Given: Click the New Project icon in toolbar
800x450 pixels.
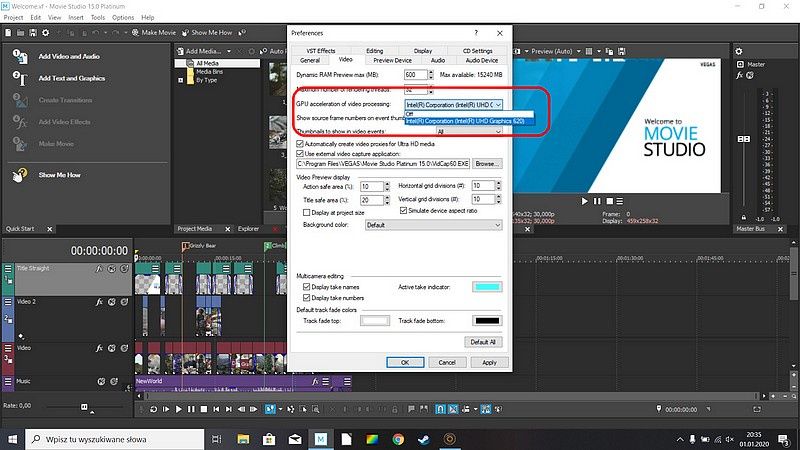Looking at the screenshot, I should [x=8, y=33].
